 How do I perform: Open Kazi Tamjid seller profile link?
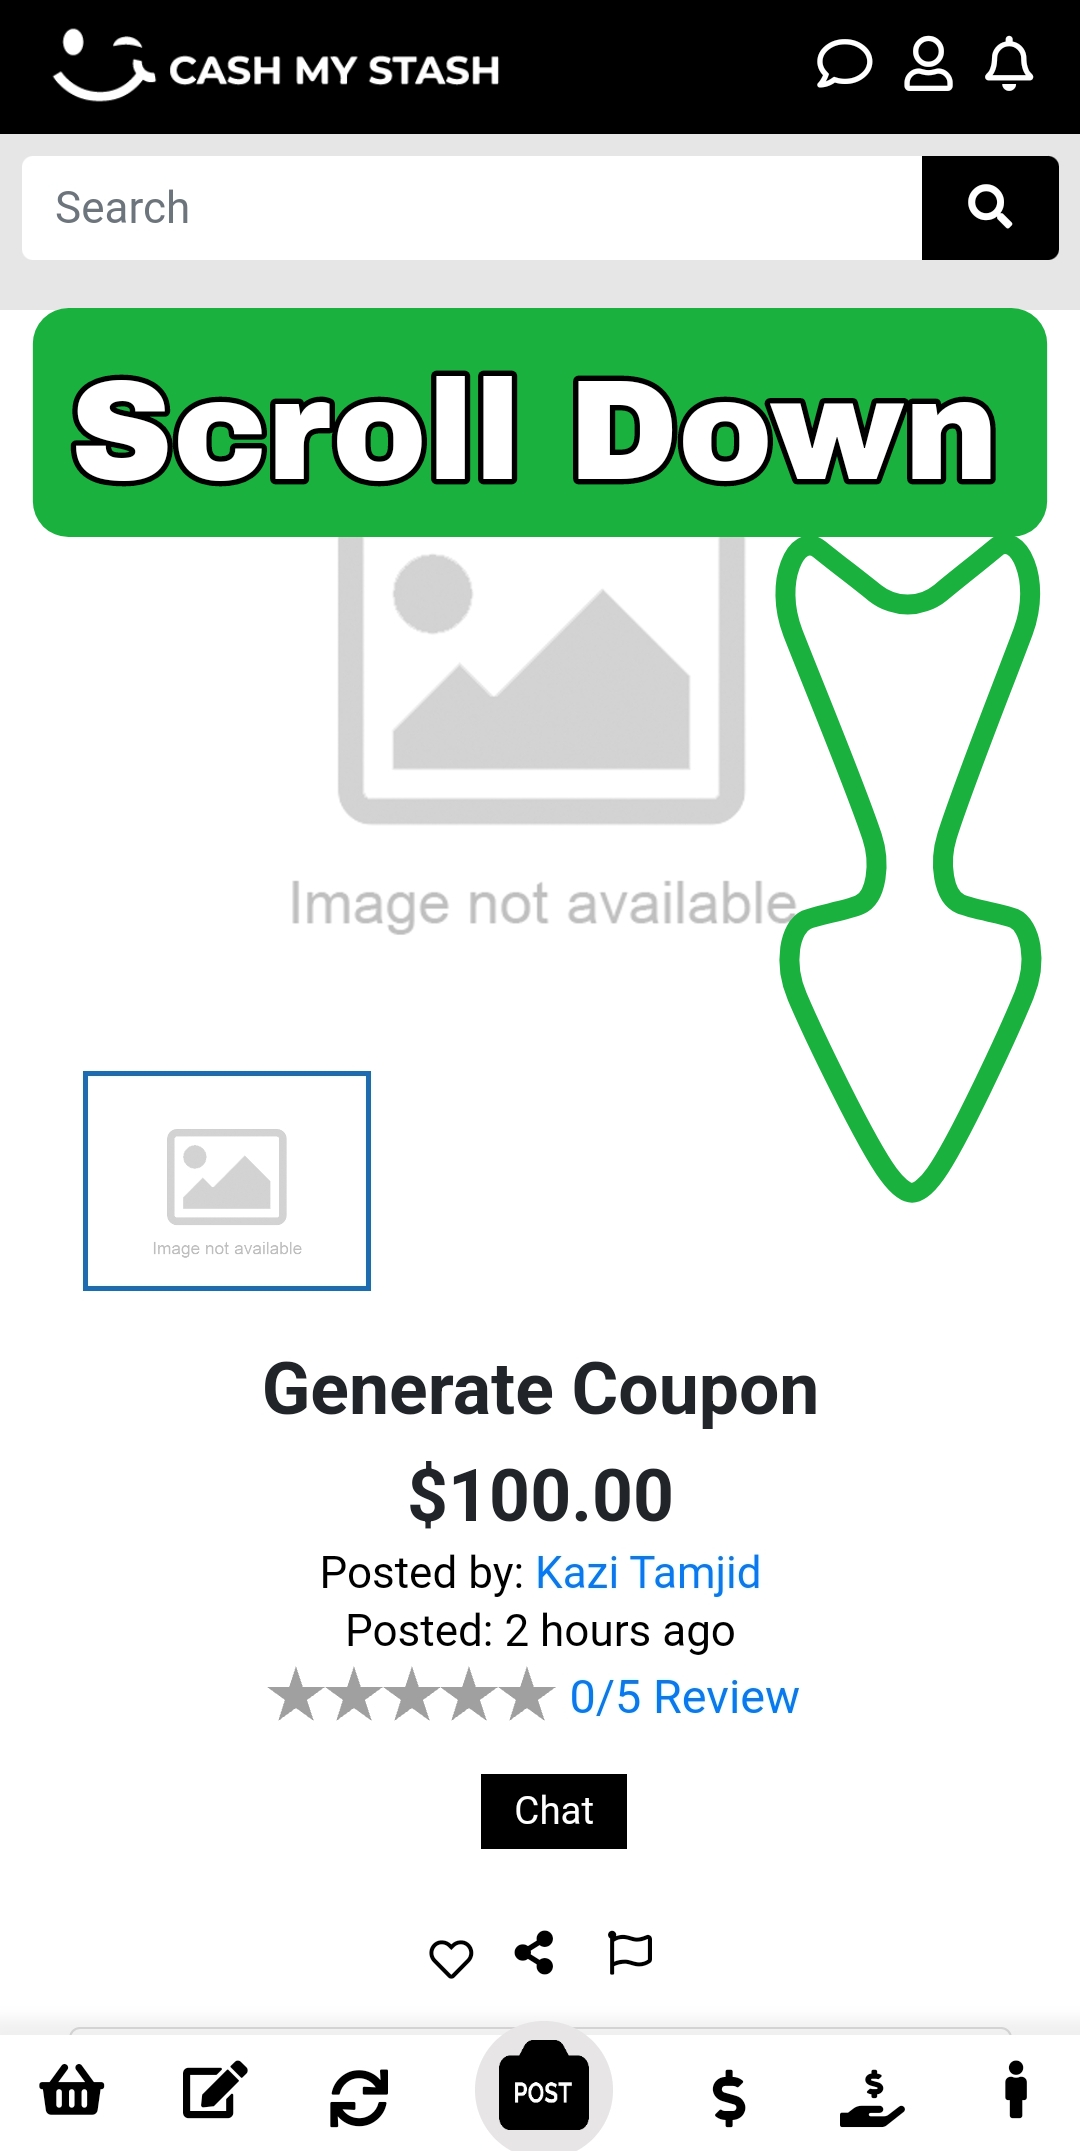tap(648, 1572)
